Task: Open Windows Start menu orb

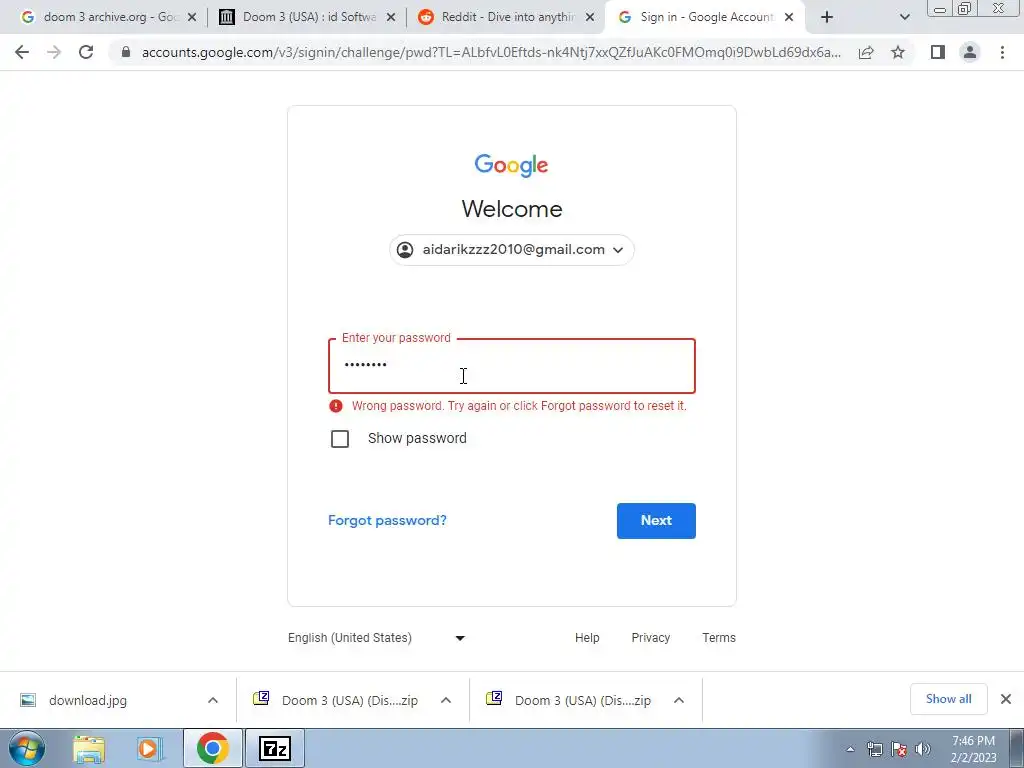Action: [x=27, y=748]
